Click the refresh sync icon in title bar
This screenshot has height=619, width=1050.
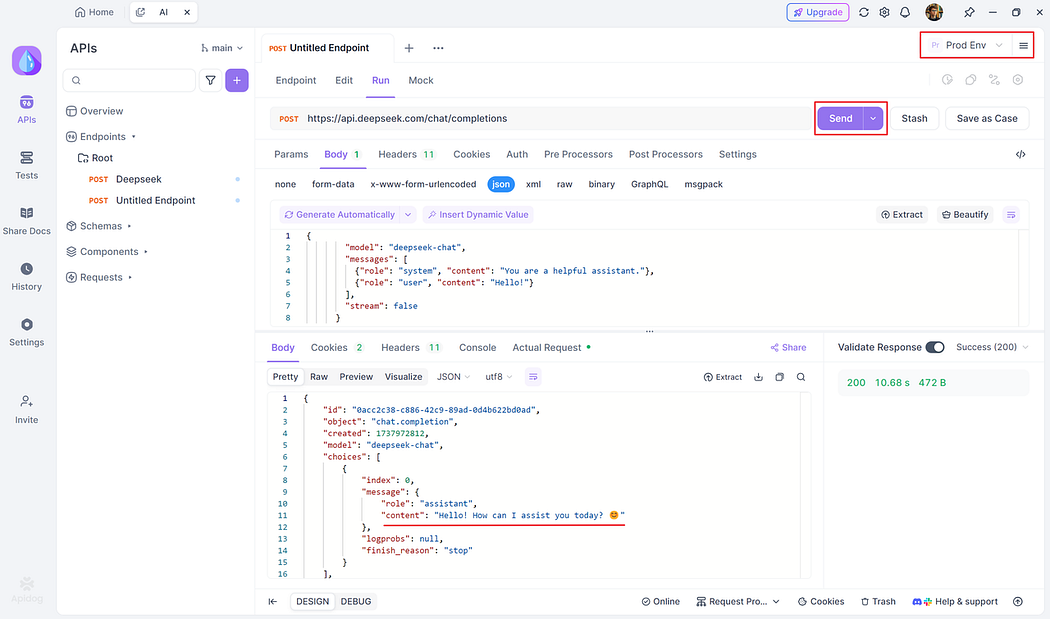pos(864,12)
